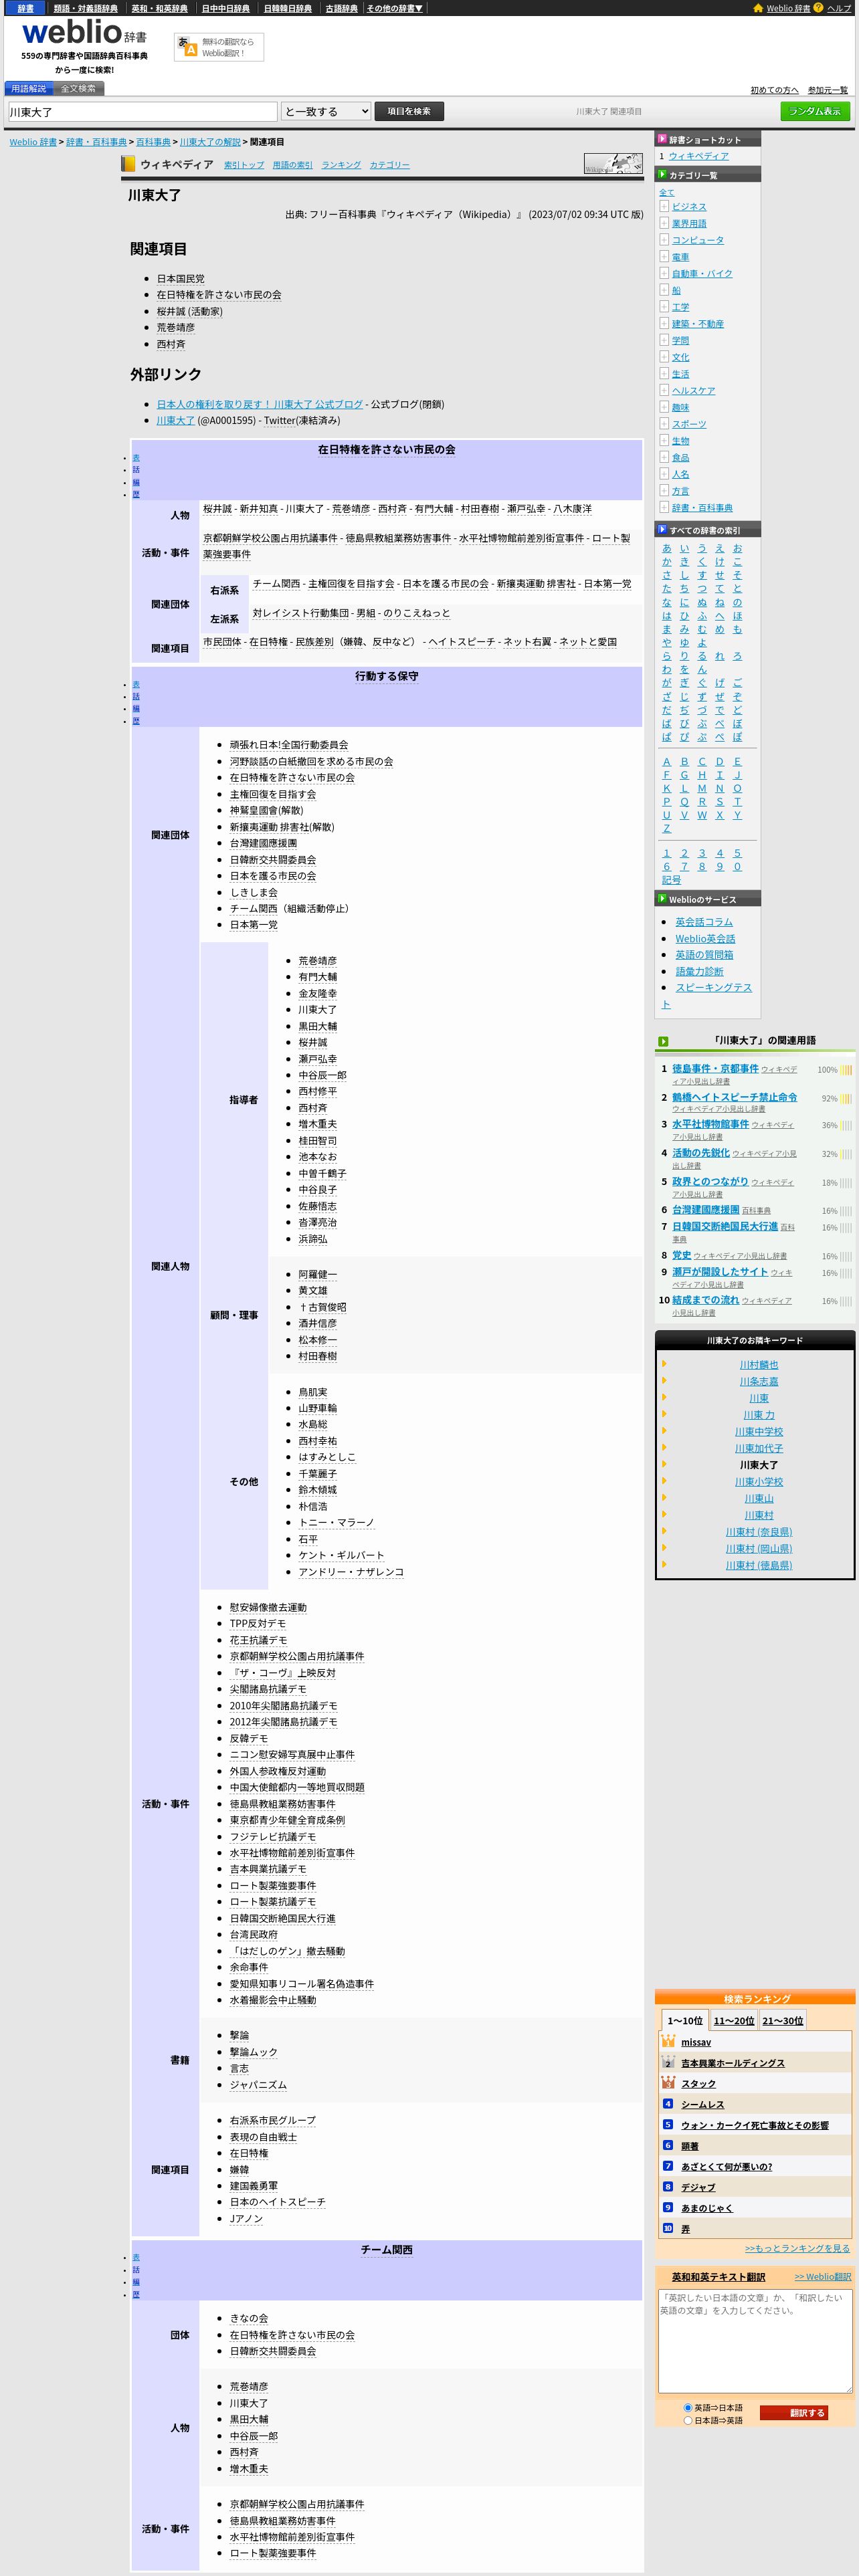859x2576 pixels.
Task: Select the 用語解説 tab
Action: pos(28,88)
